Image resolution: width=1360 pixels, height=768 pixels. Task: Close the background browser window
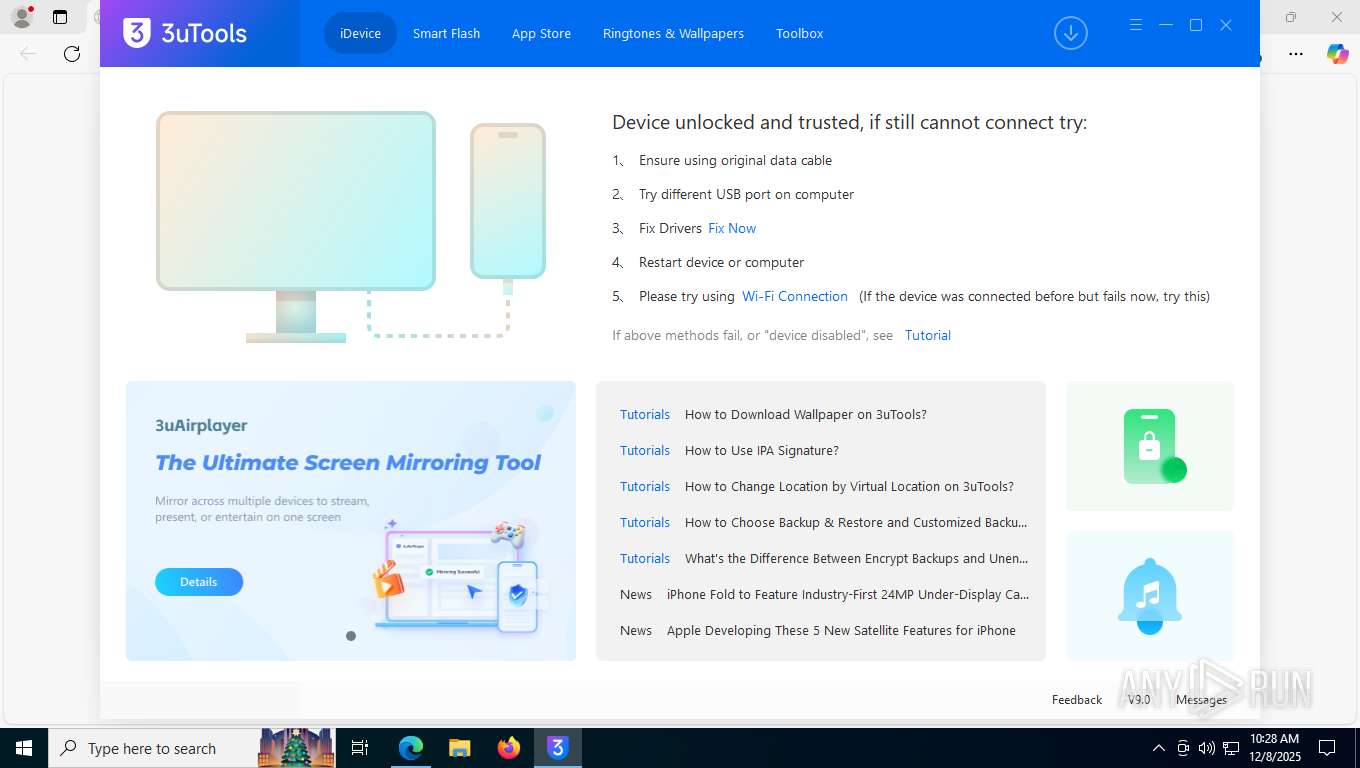(x=1337, y=17)
